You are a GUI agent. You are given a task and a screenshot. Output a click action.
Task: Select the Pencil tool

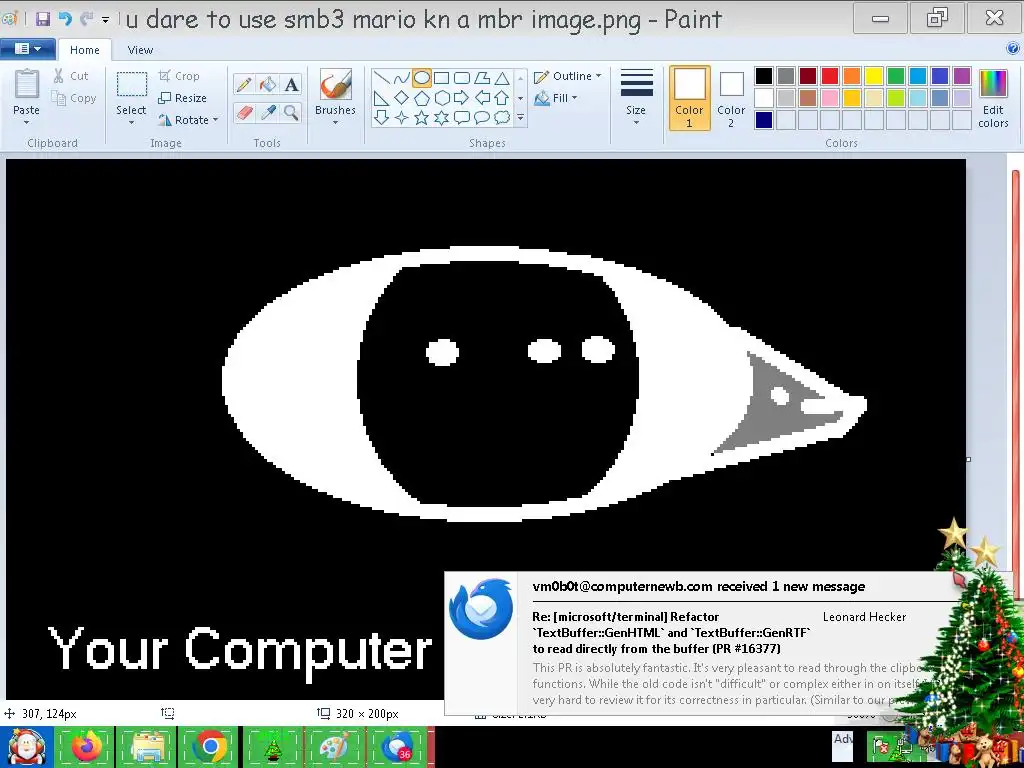pos(244,84)
